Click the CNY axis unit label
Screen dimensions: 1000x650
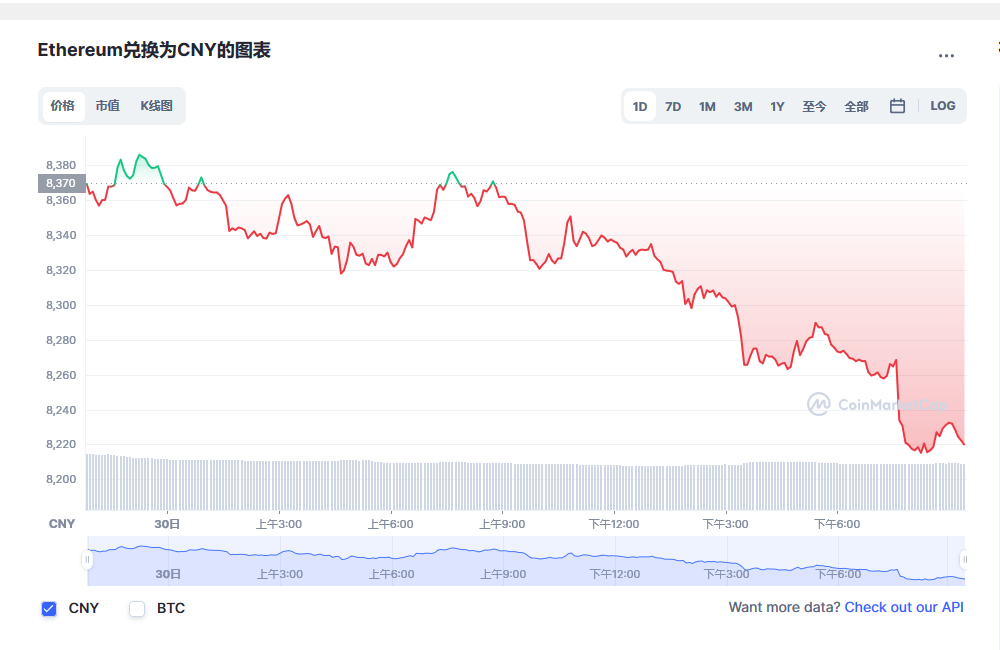pos(62,524)
